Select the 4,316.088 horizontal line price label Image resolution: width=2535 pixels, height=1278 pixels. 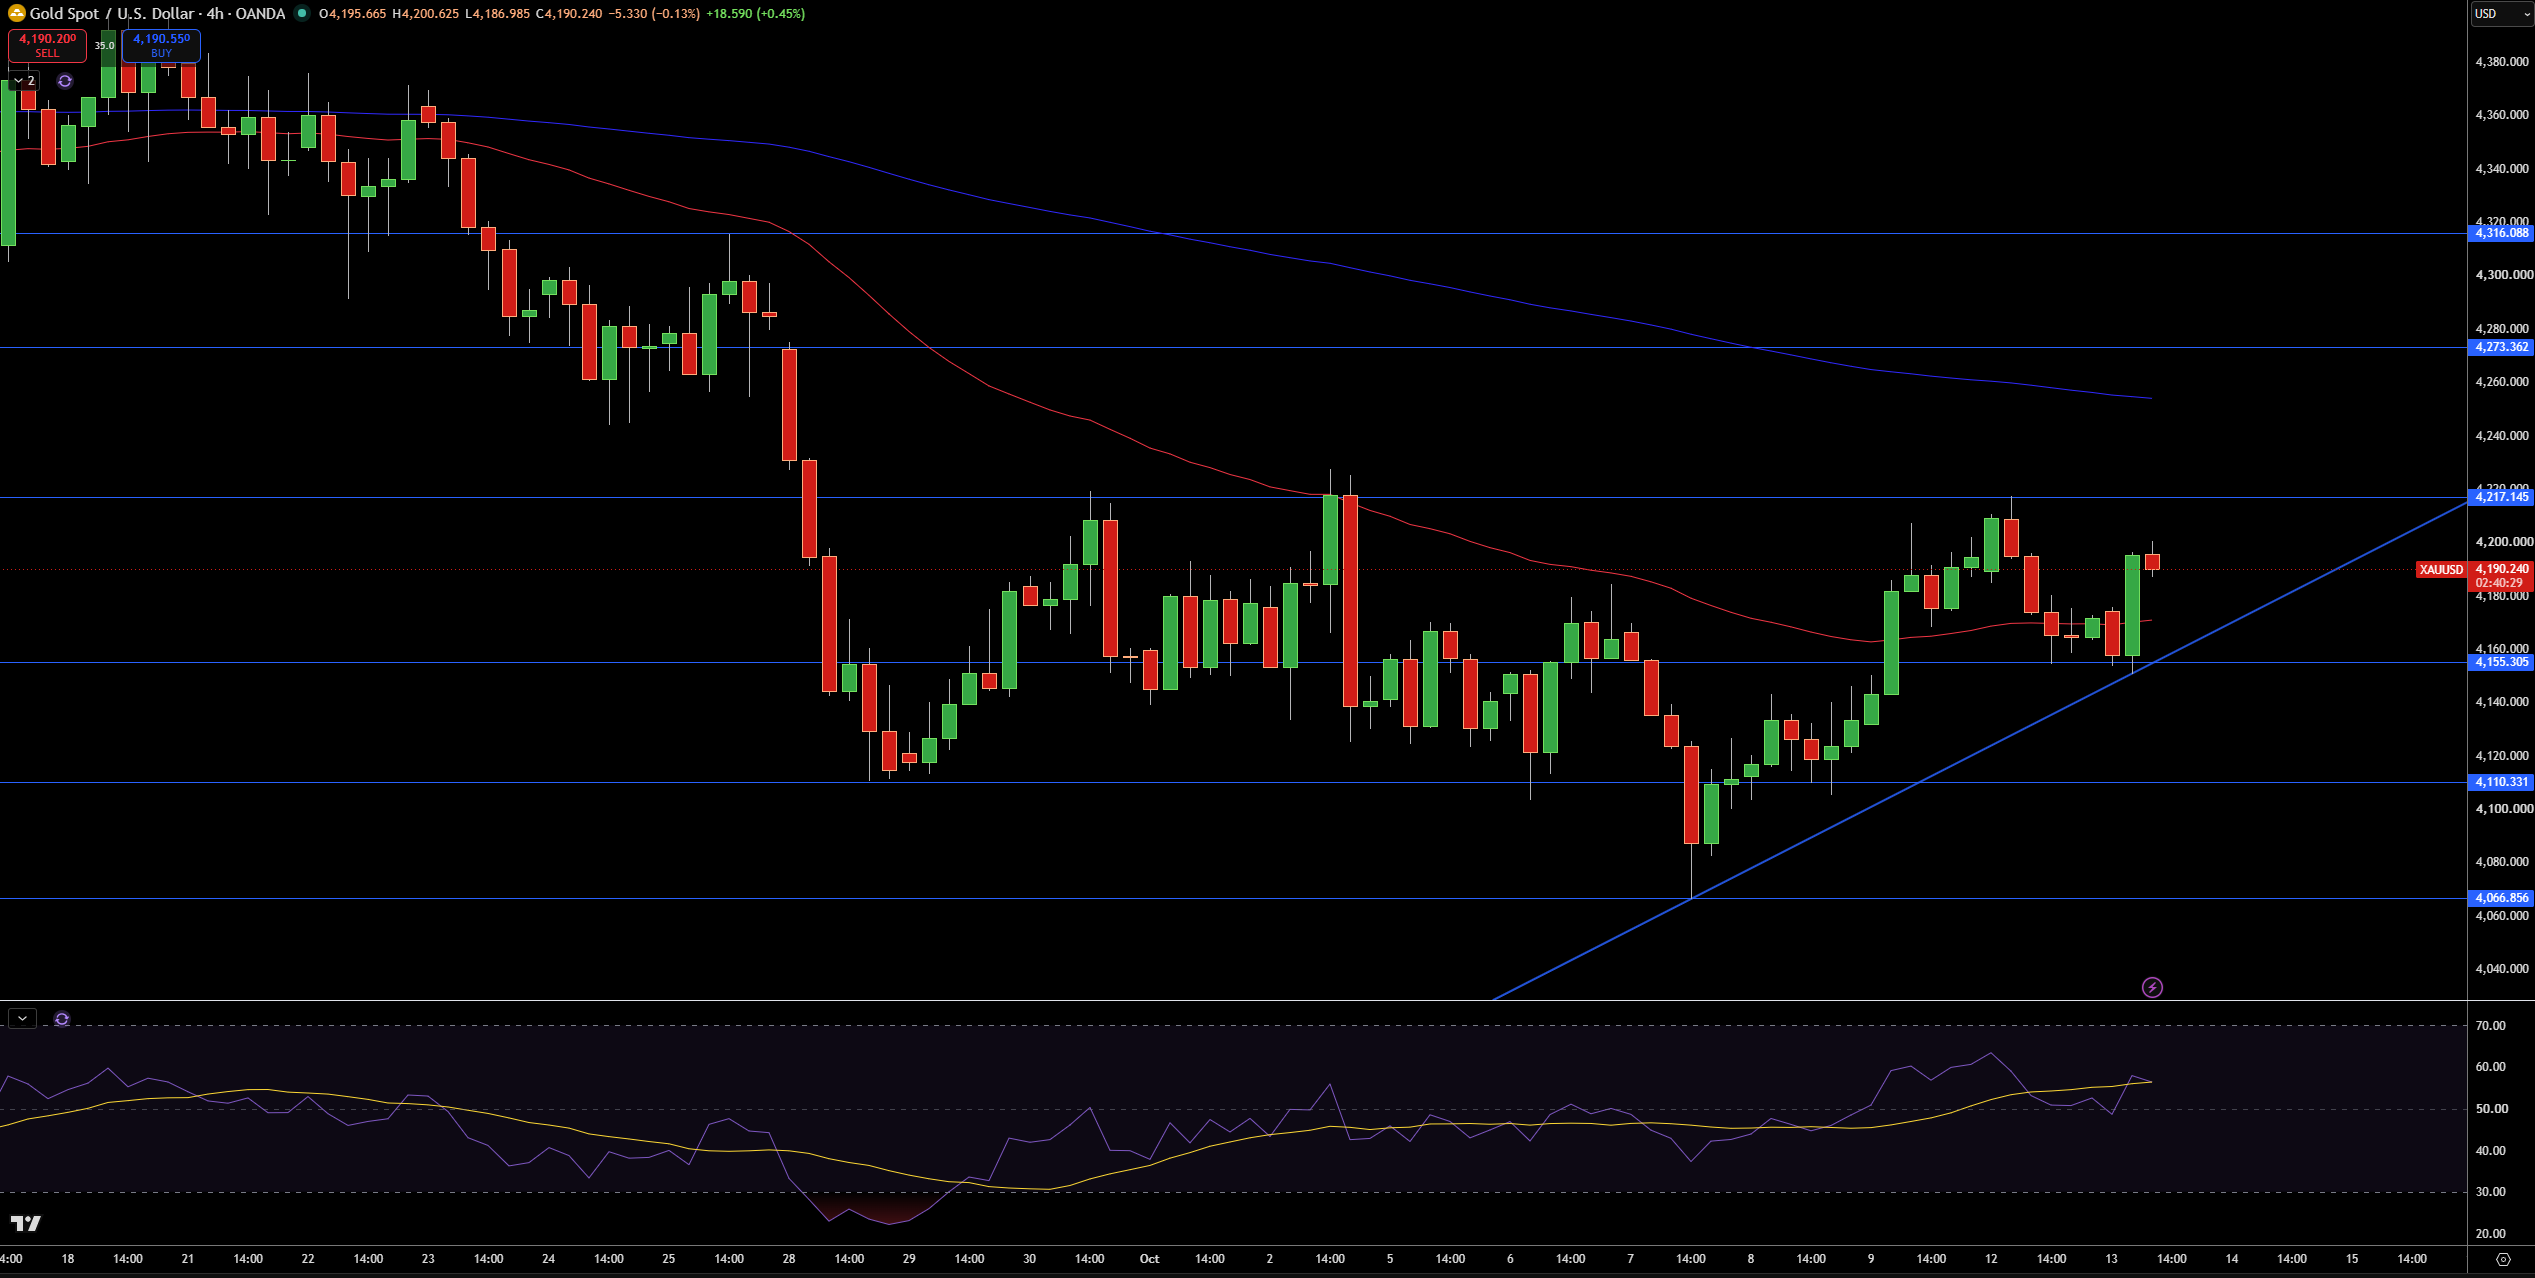click(2501, 233)
